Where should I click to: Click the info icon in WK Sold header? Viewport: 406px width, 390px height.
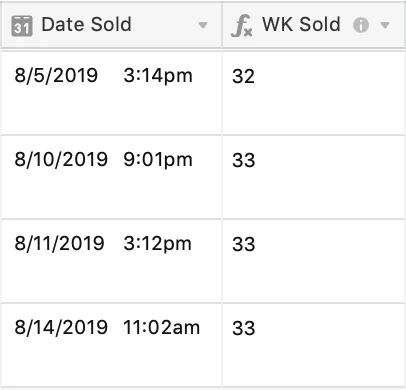(361, 25)
